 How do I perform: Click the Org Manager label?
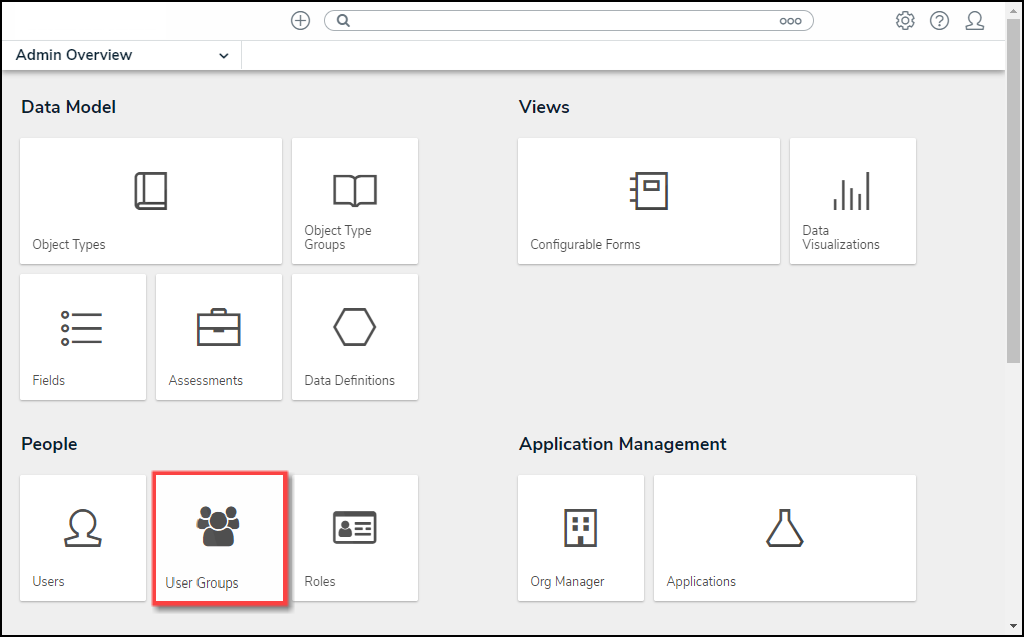(568, 581)
